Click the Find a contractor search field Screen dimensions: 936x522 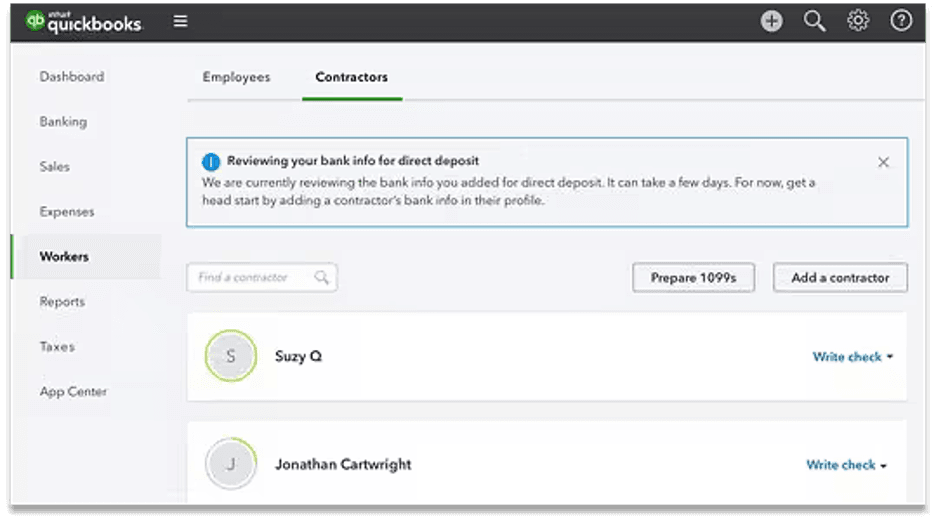click(254, 278)
